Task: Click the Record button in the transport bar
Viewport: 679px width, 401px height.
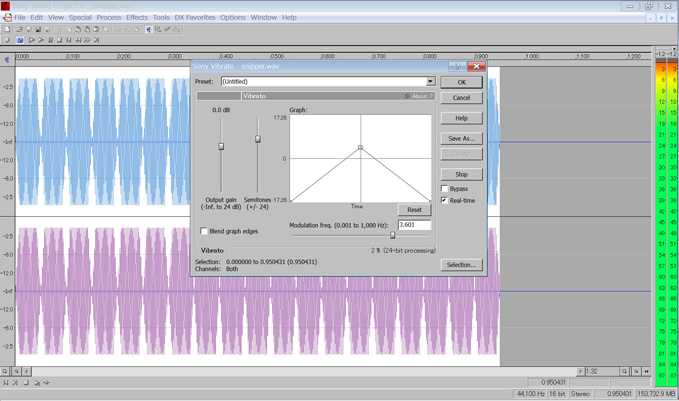Action: click(7, 40)
